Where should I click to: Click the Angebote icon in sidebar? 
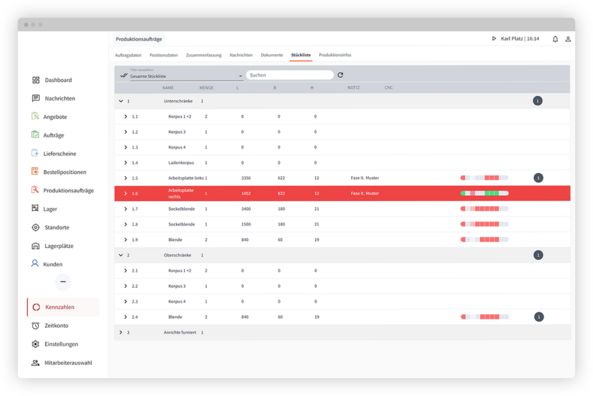pos(35,116)
